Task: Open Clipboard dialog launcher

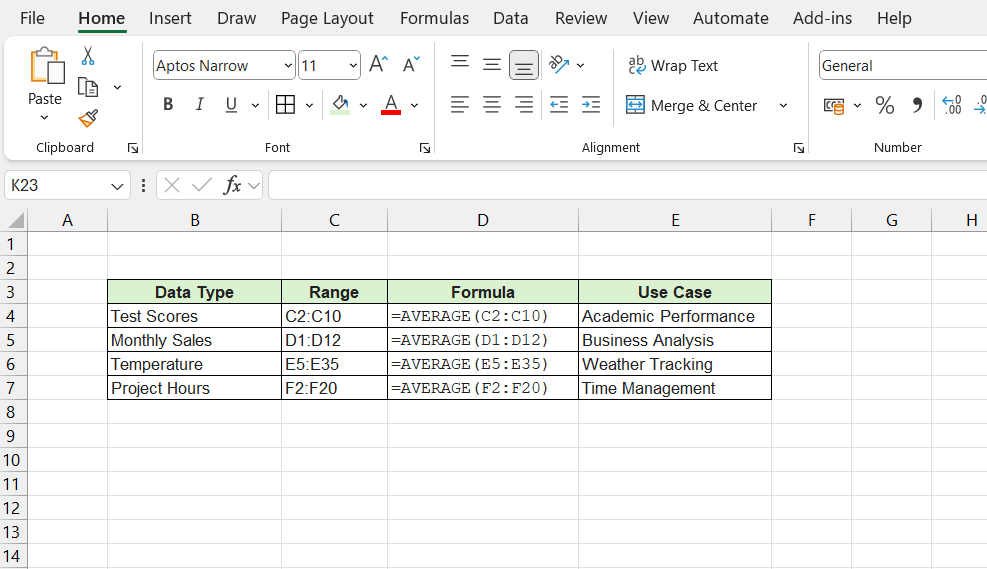Action: (x=133, y=148)
